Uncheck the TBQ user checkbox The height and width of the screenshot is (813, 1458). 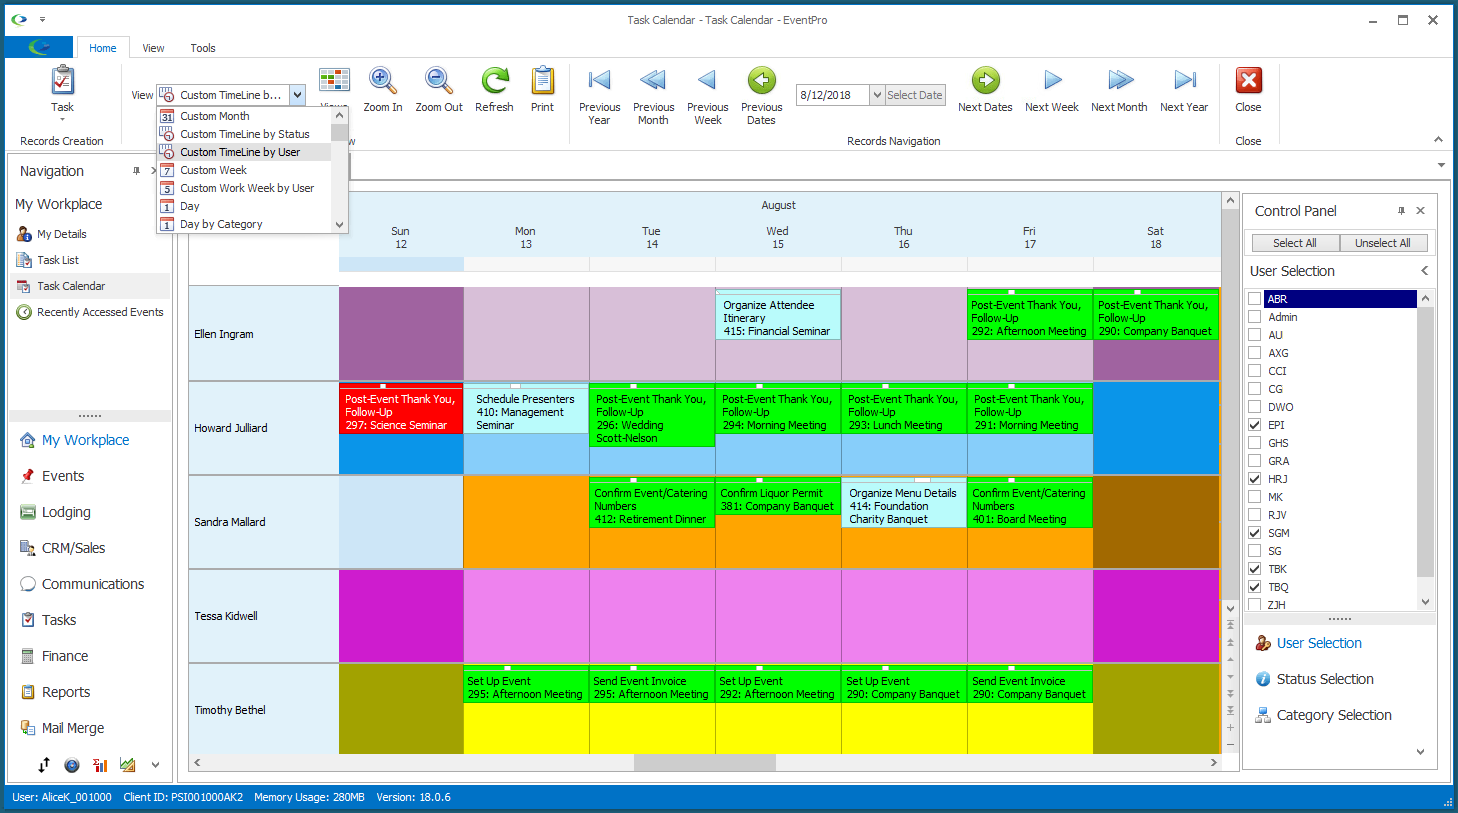[x=1254, y=587]
